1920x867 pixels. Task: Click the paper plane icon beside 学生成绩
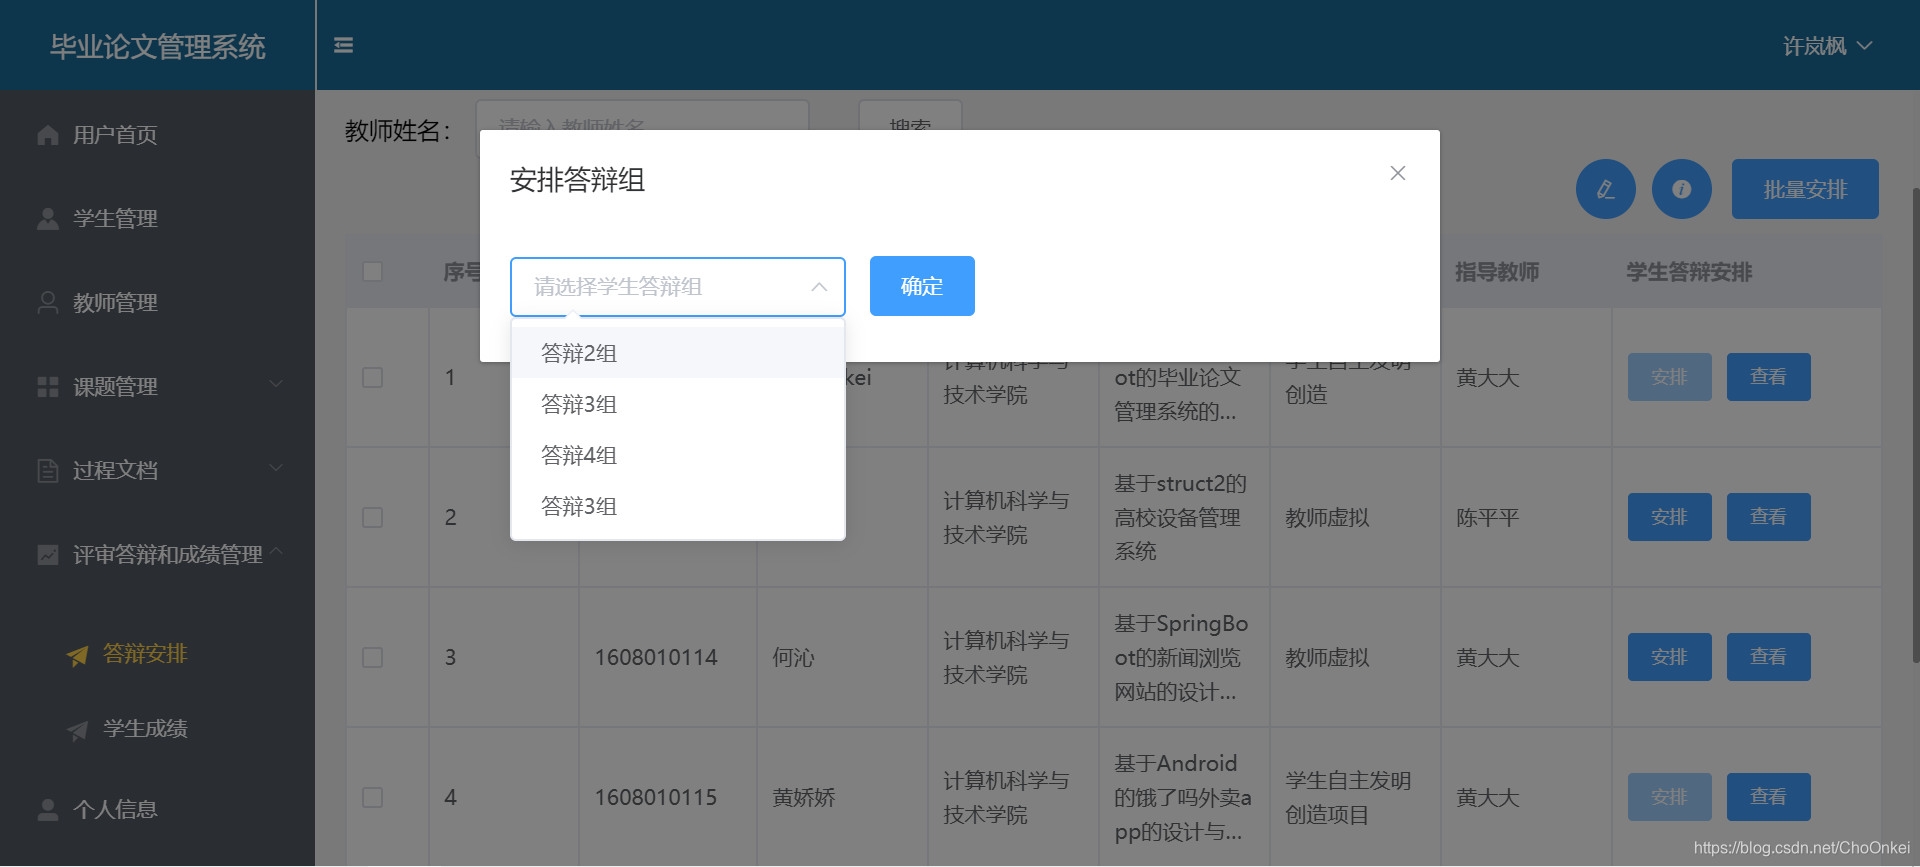(78, 730)
